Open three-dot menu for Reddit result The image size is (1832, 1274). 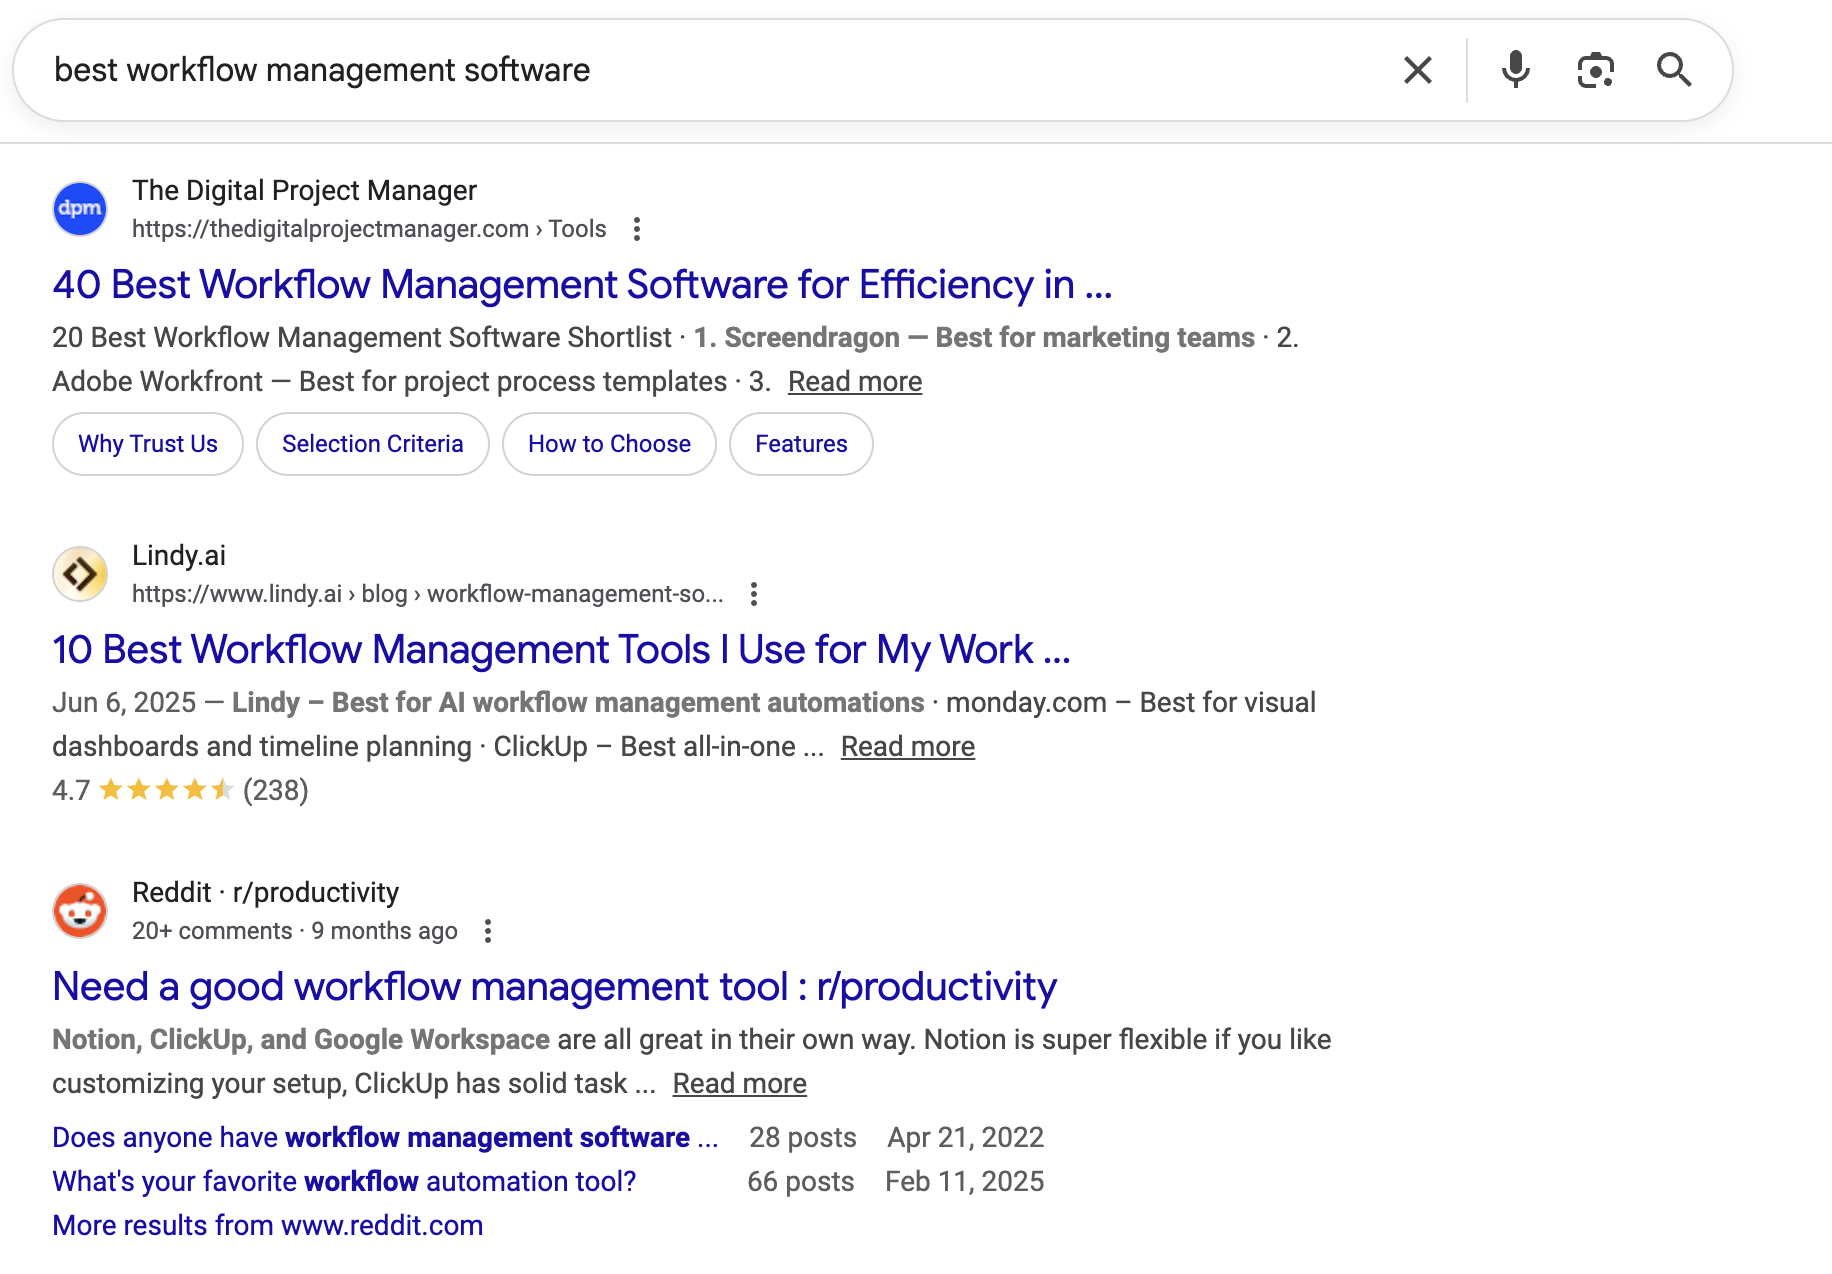(x=488, y=932)
